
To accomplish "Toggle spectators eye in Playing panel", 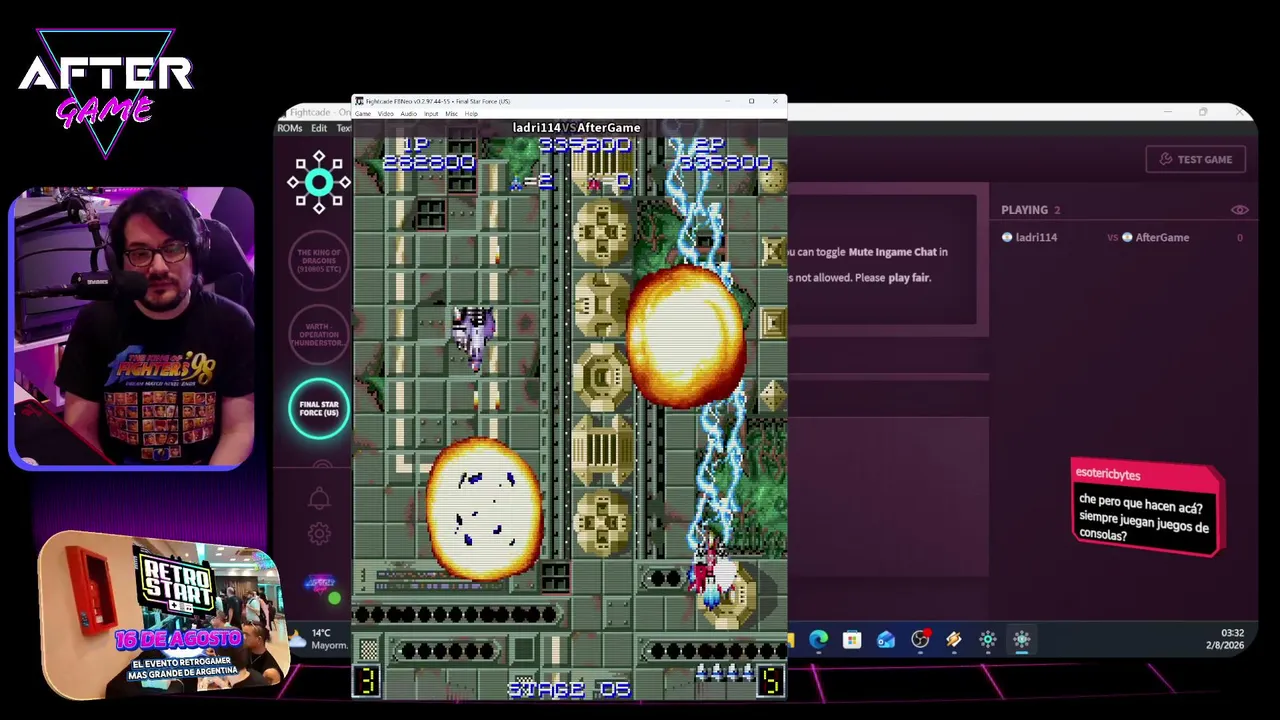I will coord(1239,210).
